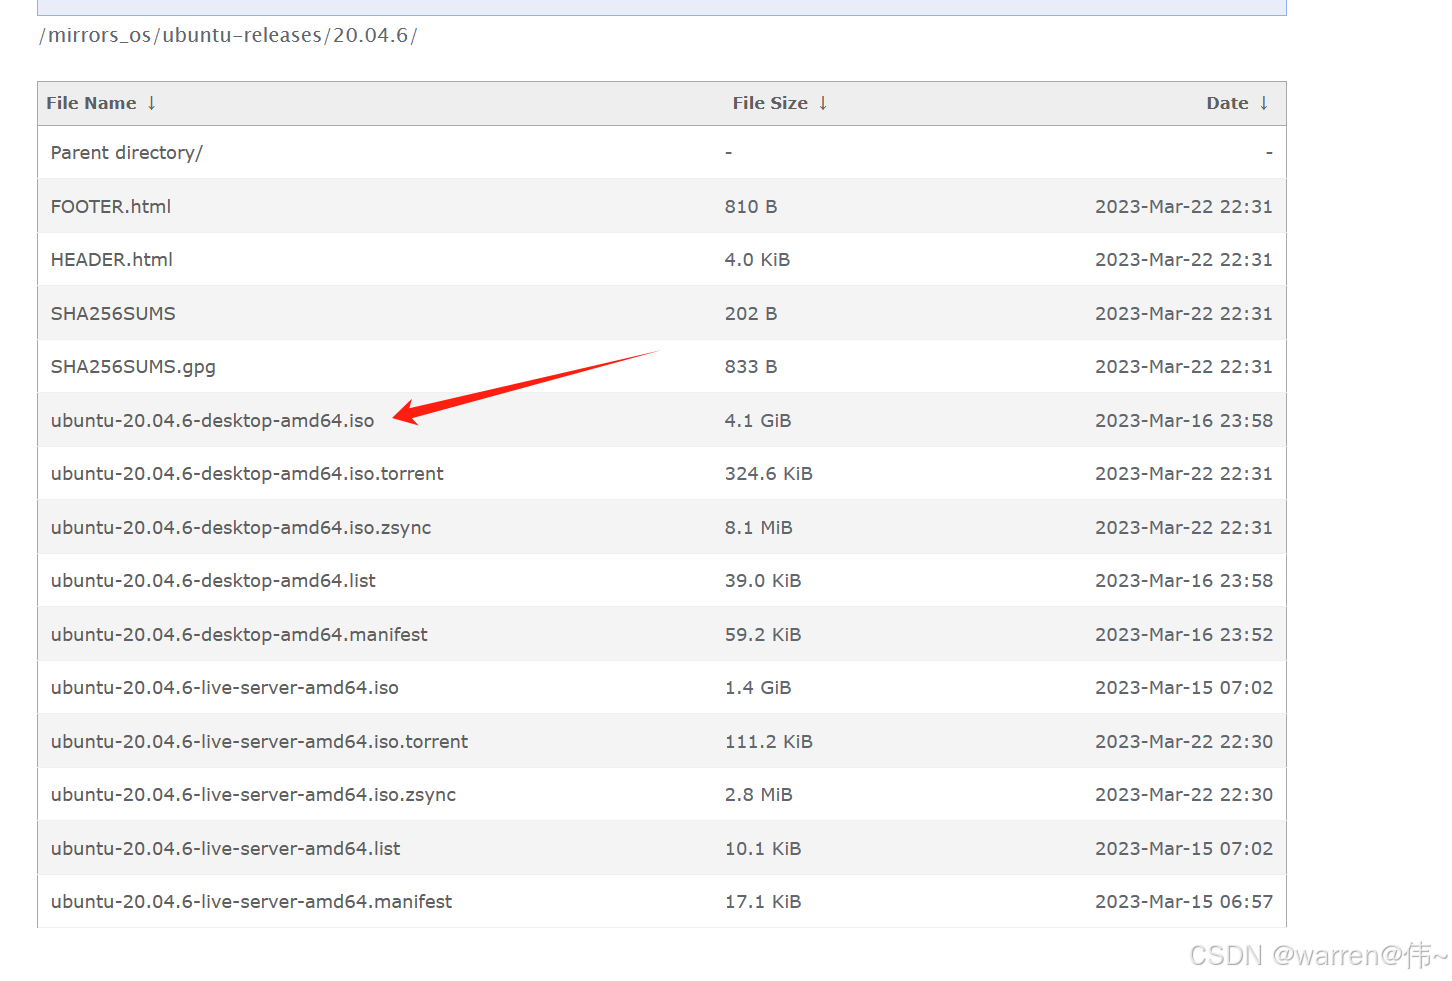The image size is (1452, 981).
Task: Click the 4.1 GiB file size cell
Action: pyautogui.click(x=758, y=421)
